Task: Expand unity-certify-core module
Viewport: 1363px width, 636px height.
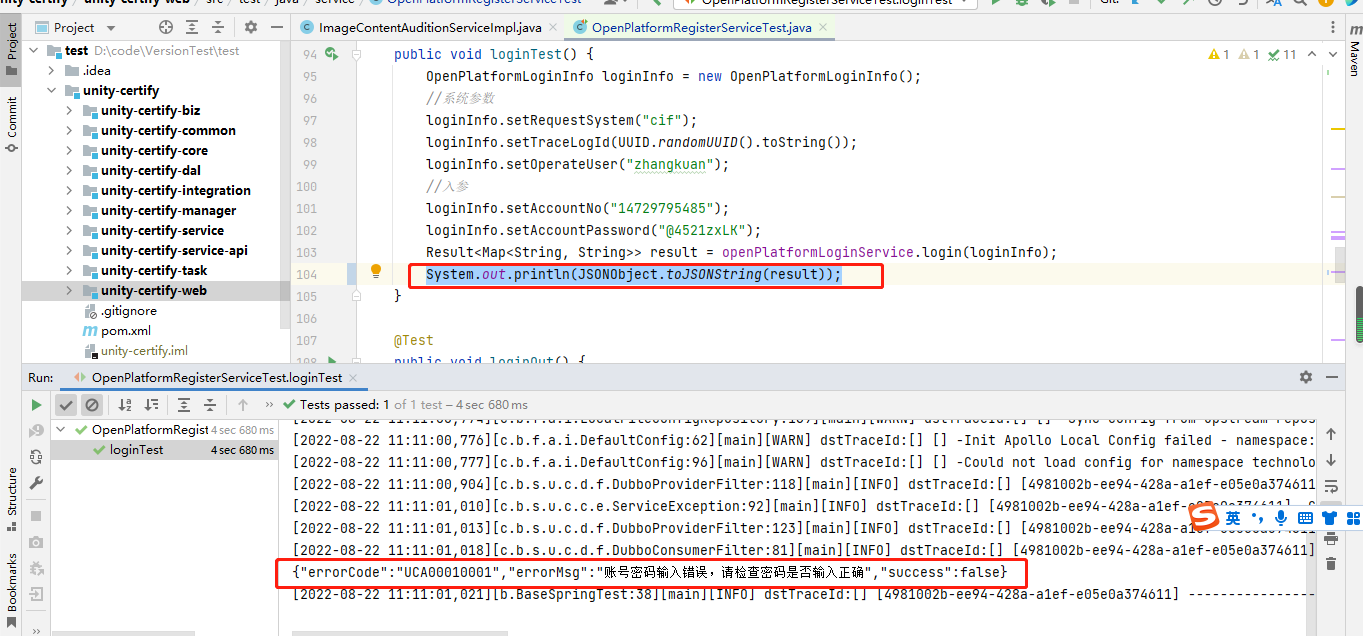Action: tap(70, 150)
